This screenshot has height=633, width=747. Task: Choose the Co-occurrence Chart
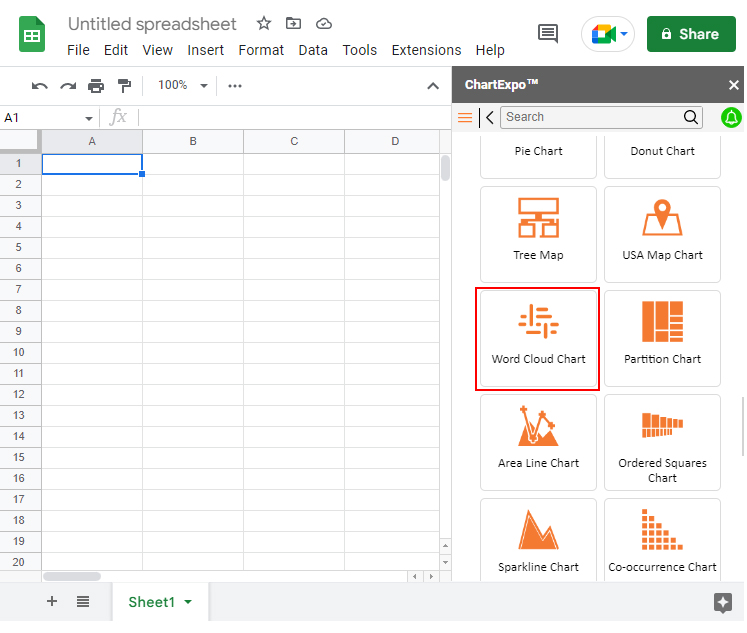662,540
